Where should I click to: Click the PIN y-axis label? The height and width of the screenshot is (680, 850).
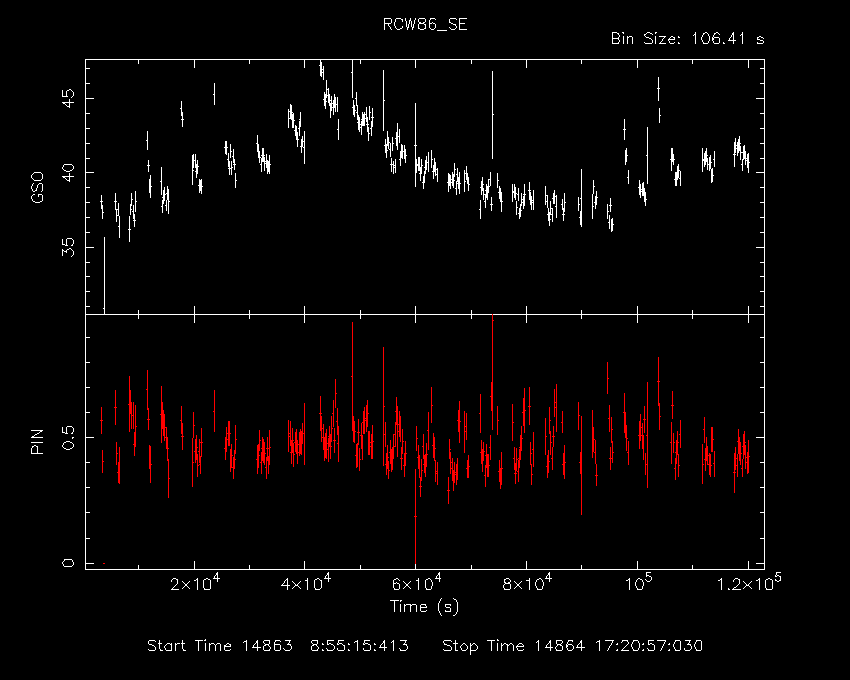[x=37, y=441]
